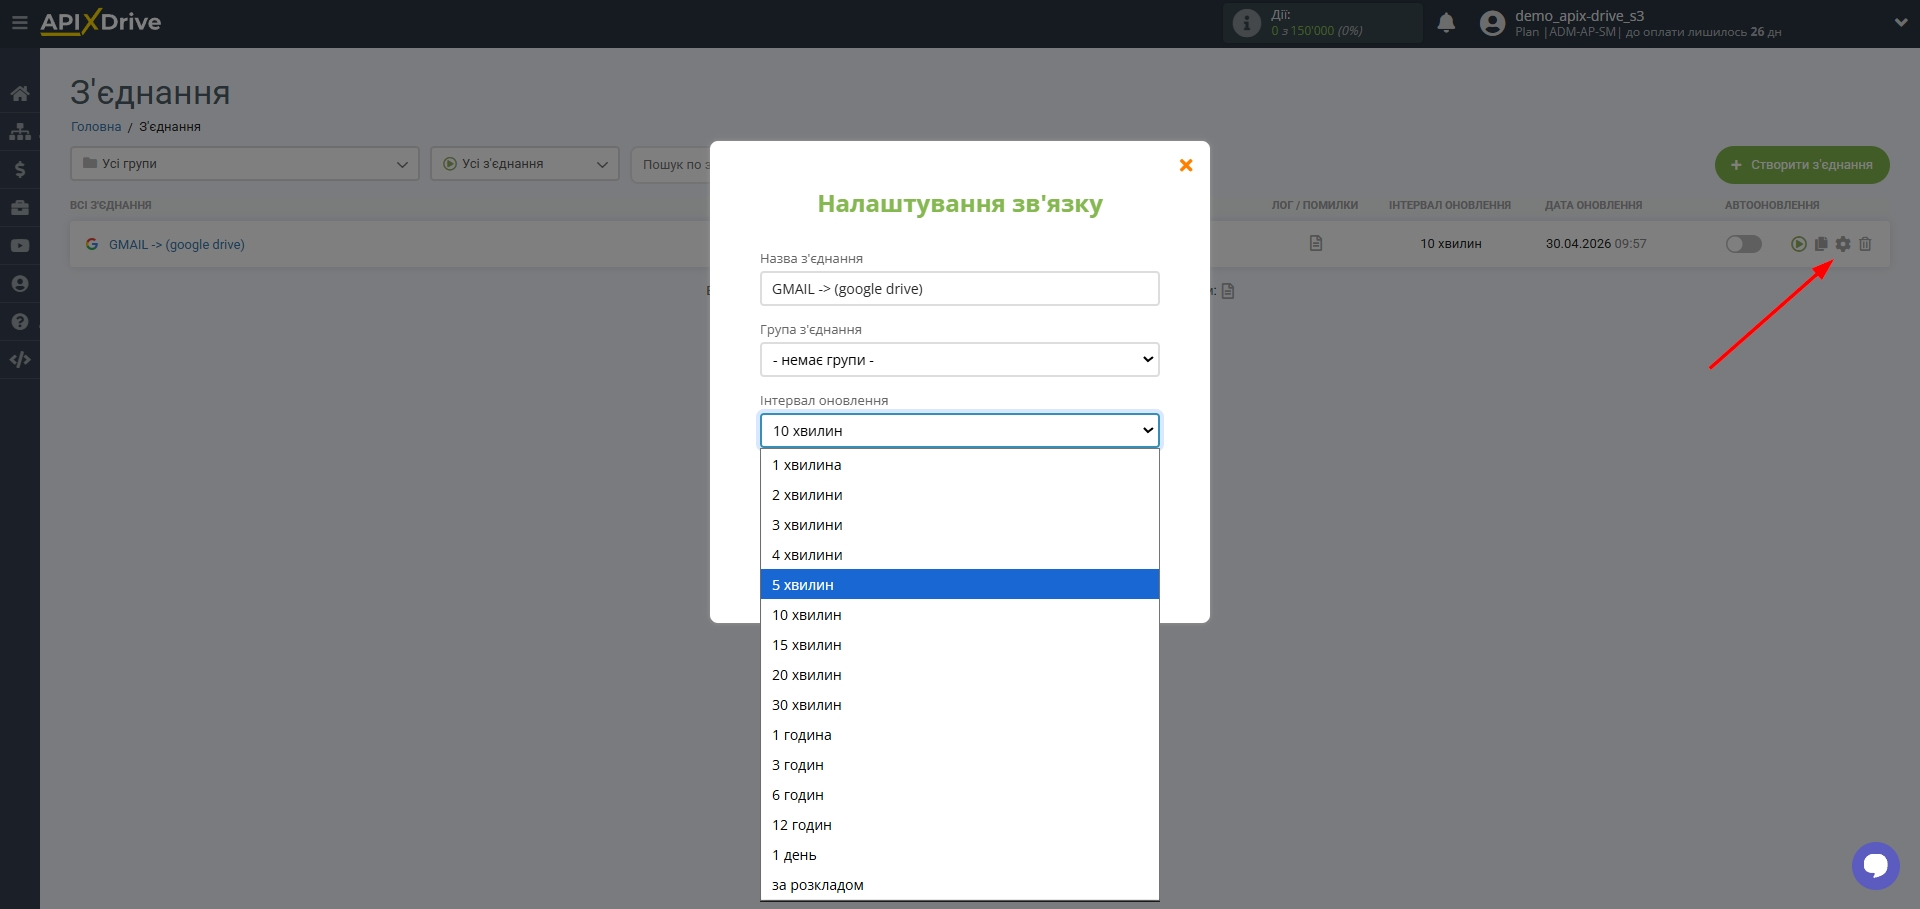Open the hamburger menu
The height and width of the screenshot is (909, 1920).
pos(19,22)
